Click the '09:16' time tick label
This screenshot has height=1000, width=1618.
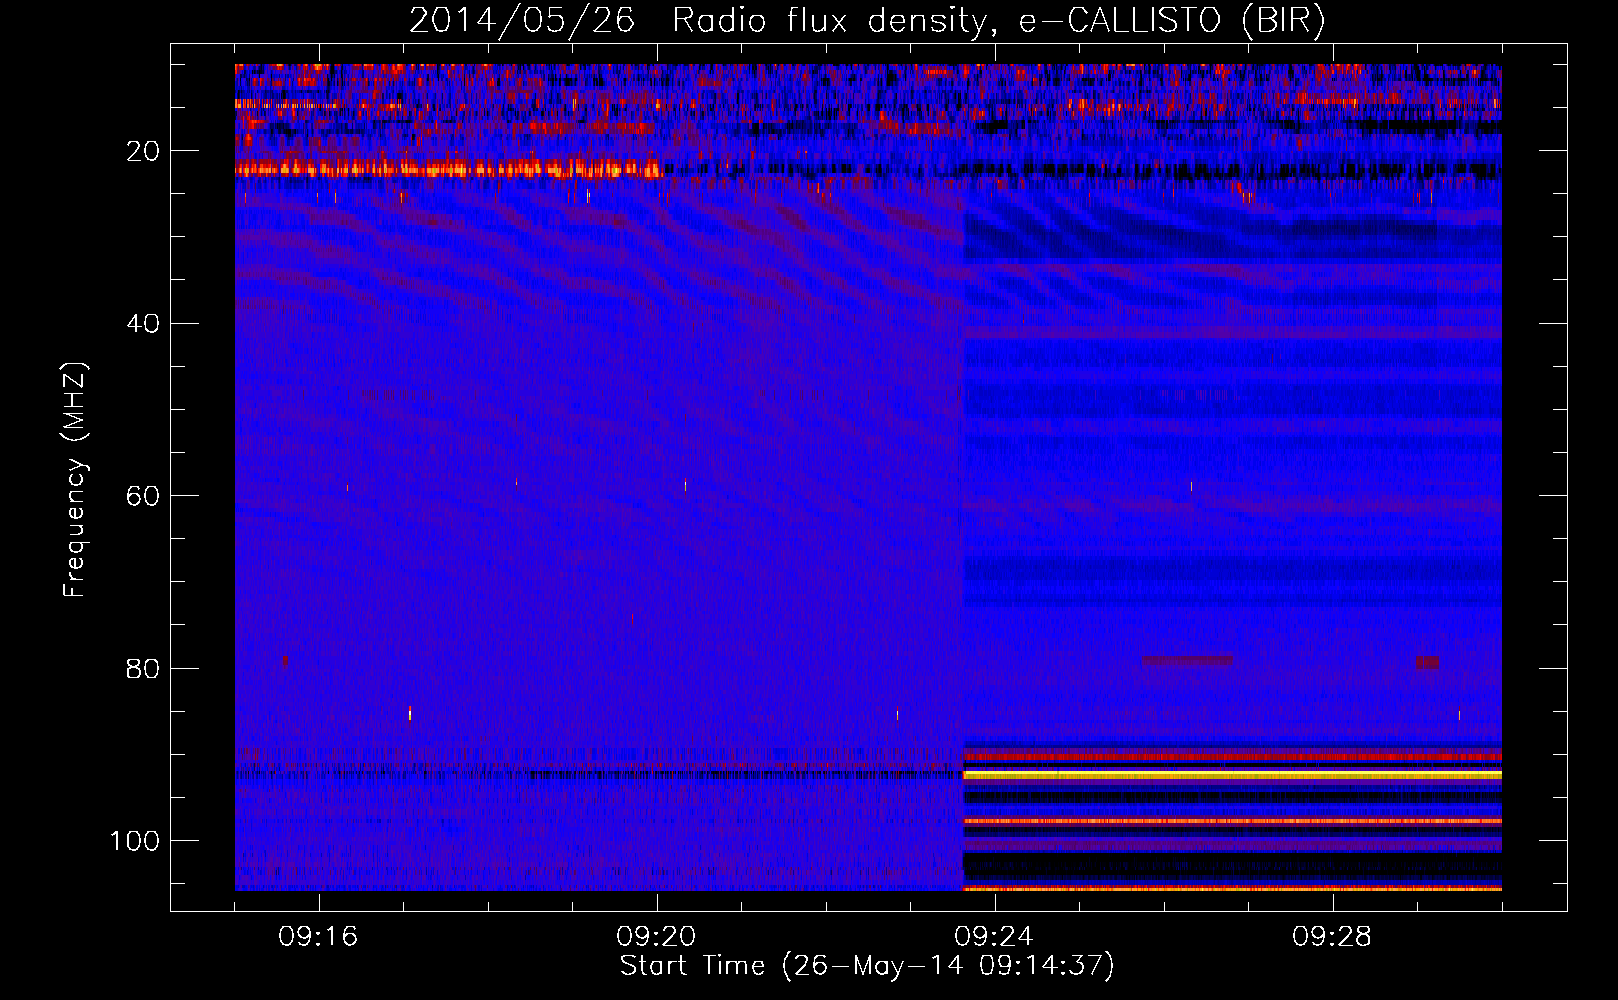click(318, 936)
